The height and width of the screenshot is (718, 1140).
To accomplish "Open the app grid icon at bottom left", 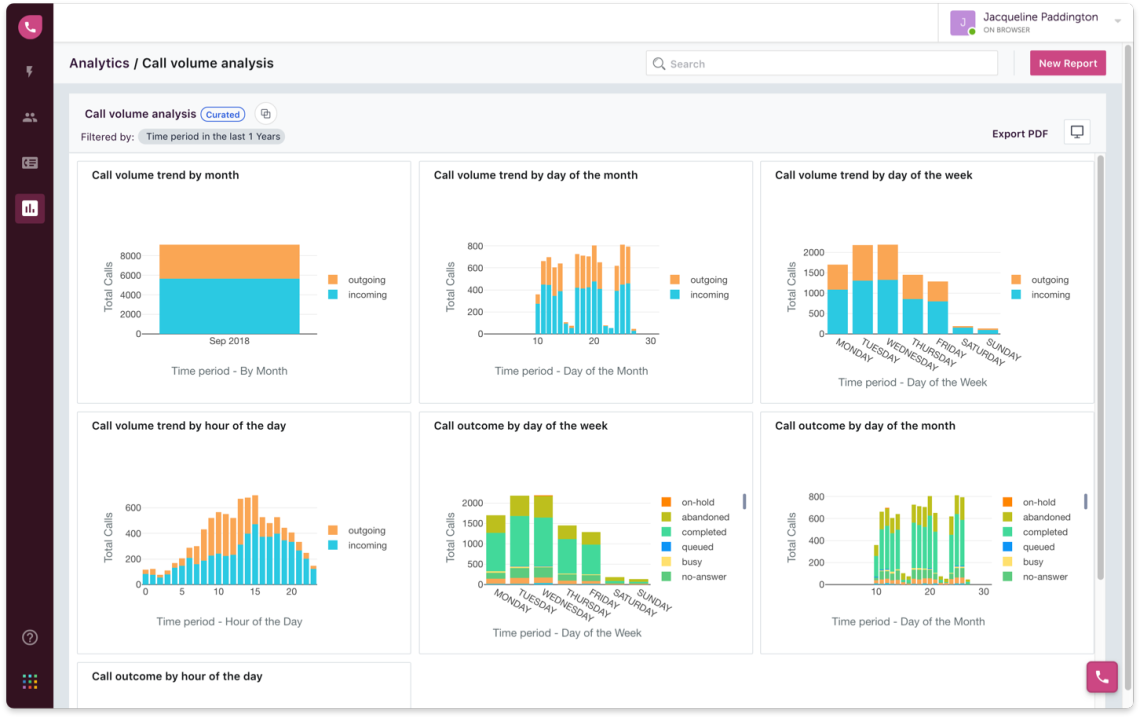I will pyautogui.click(x=29, y=681).
